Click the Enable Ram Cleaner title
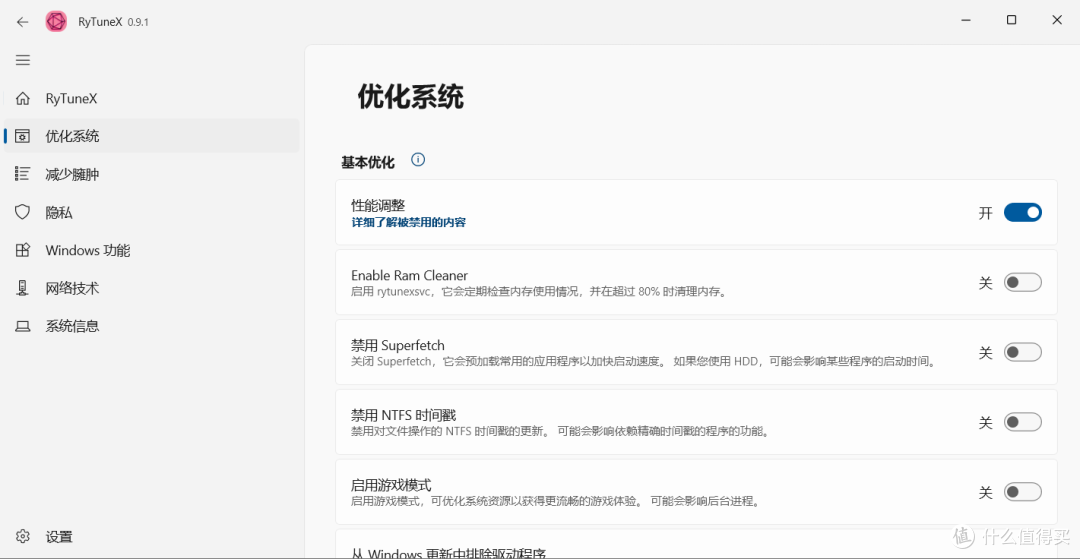 click(409, 275)
